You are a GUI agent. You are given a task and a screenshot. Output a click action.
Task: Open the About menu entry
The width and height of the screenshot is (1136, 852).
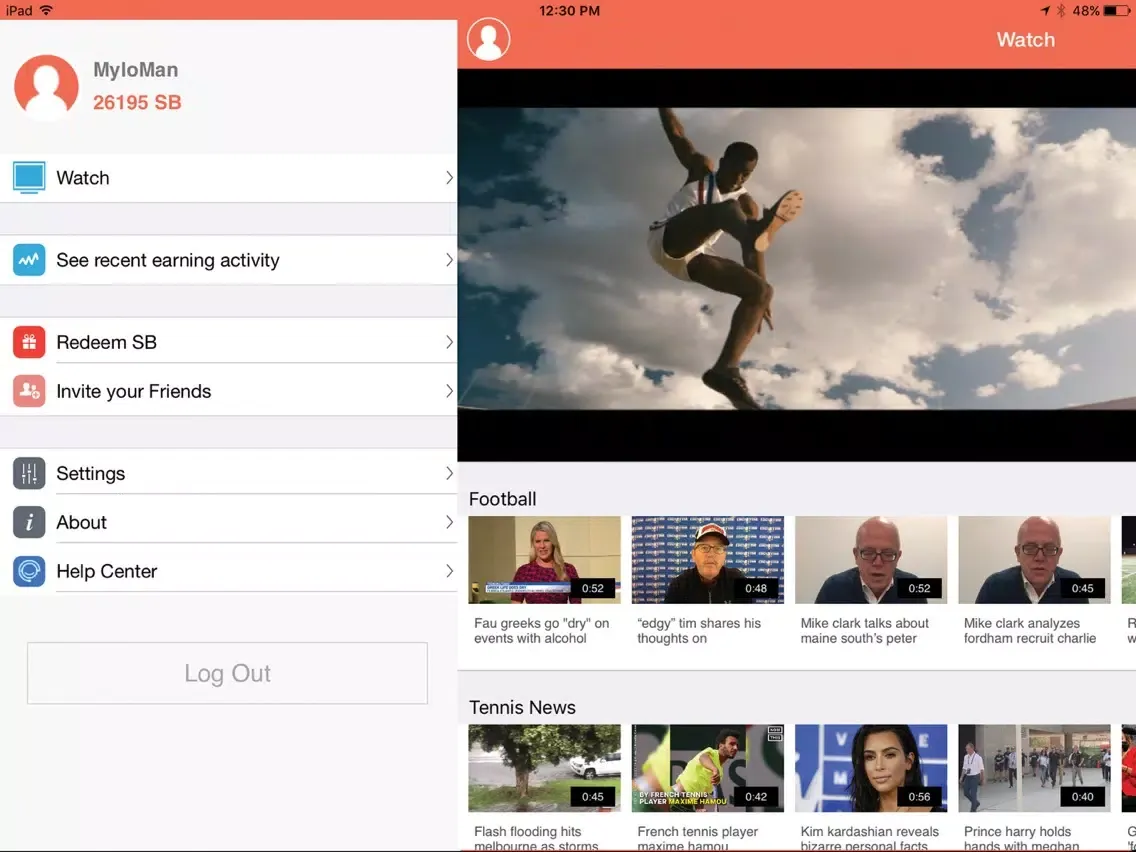pos(228,522)
